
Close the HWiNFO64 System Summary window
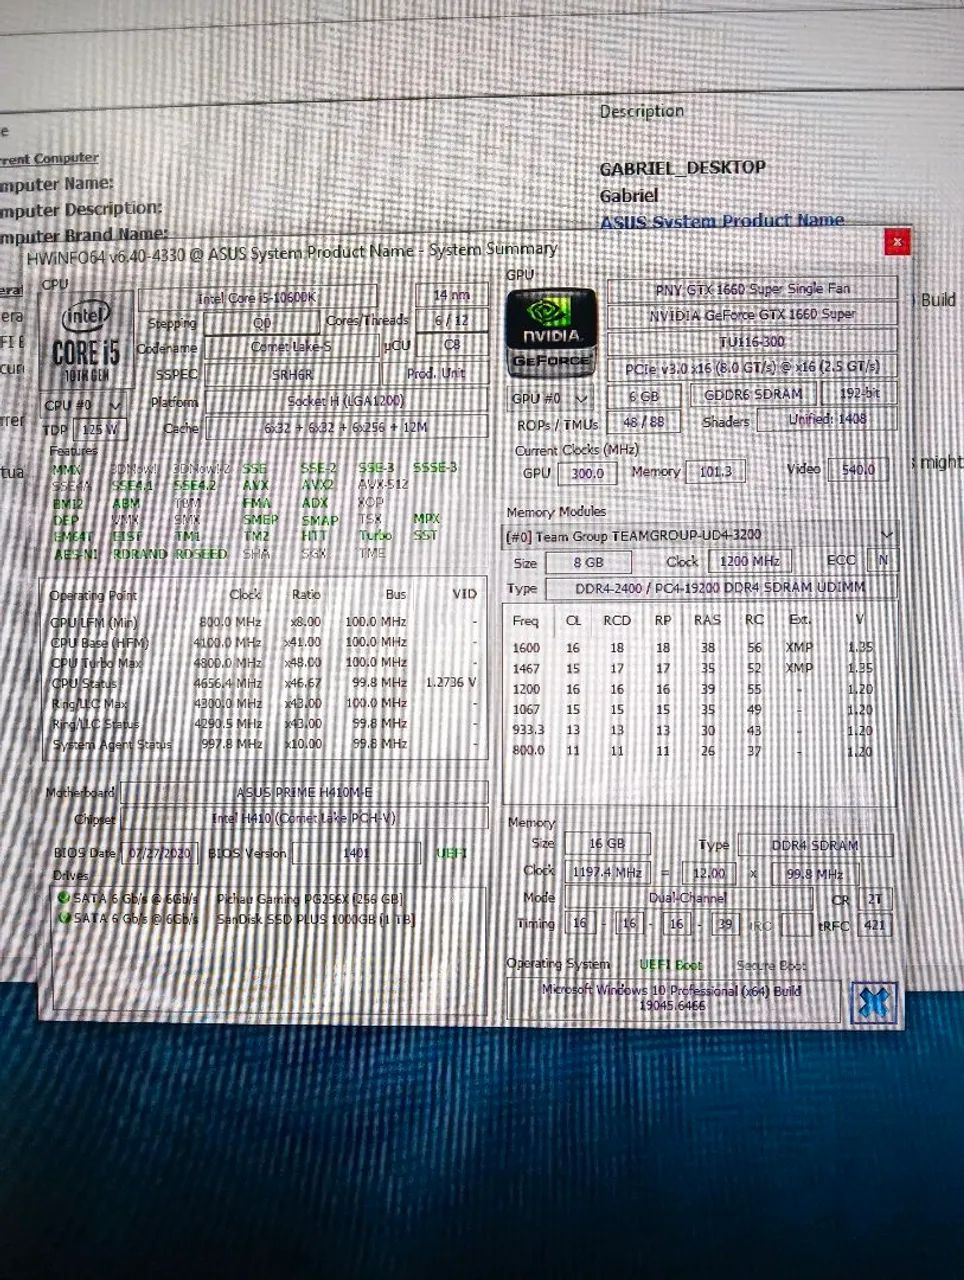tap(896, 241)
